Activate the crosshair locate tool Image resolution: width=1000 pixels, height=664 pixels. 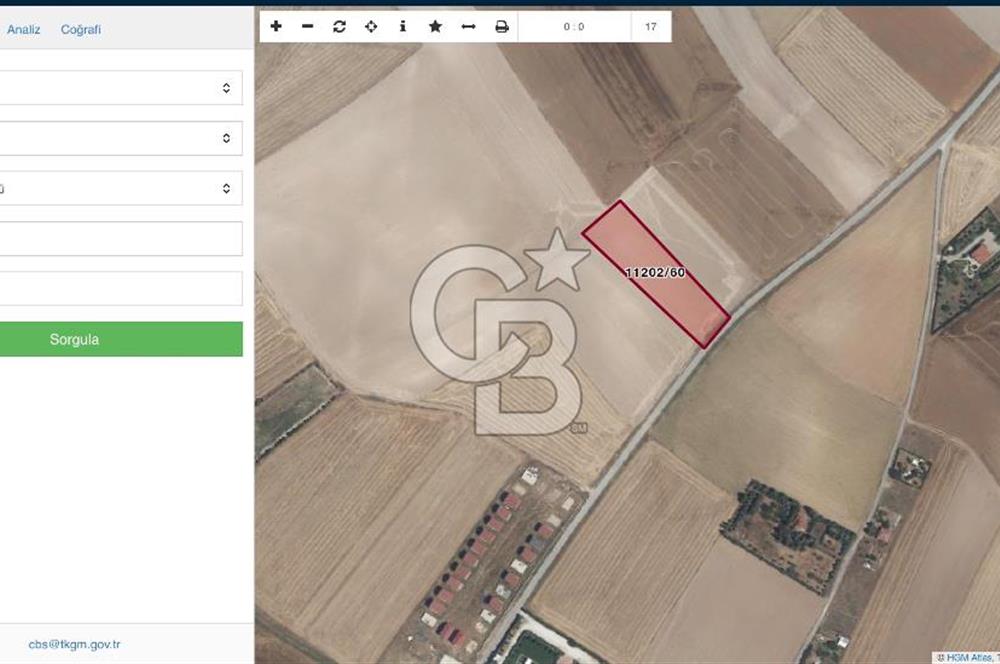coord(371,27)
